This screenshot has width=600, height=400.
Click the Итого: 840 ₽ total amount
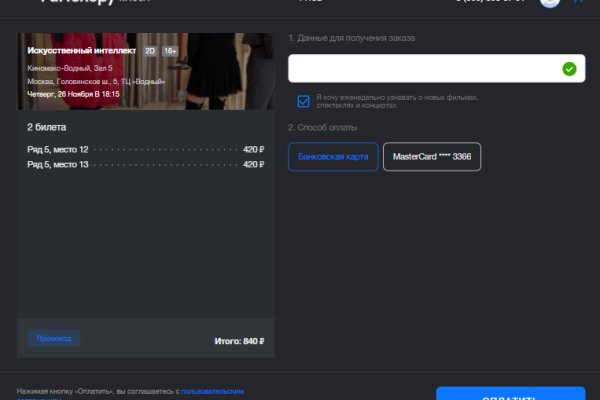pyautogui.click(x=239, y=341)
